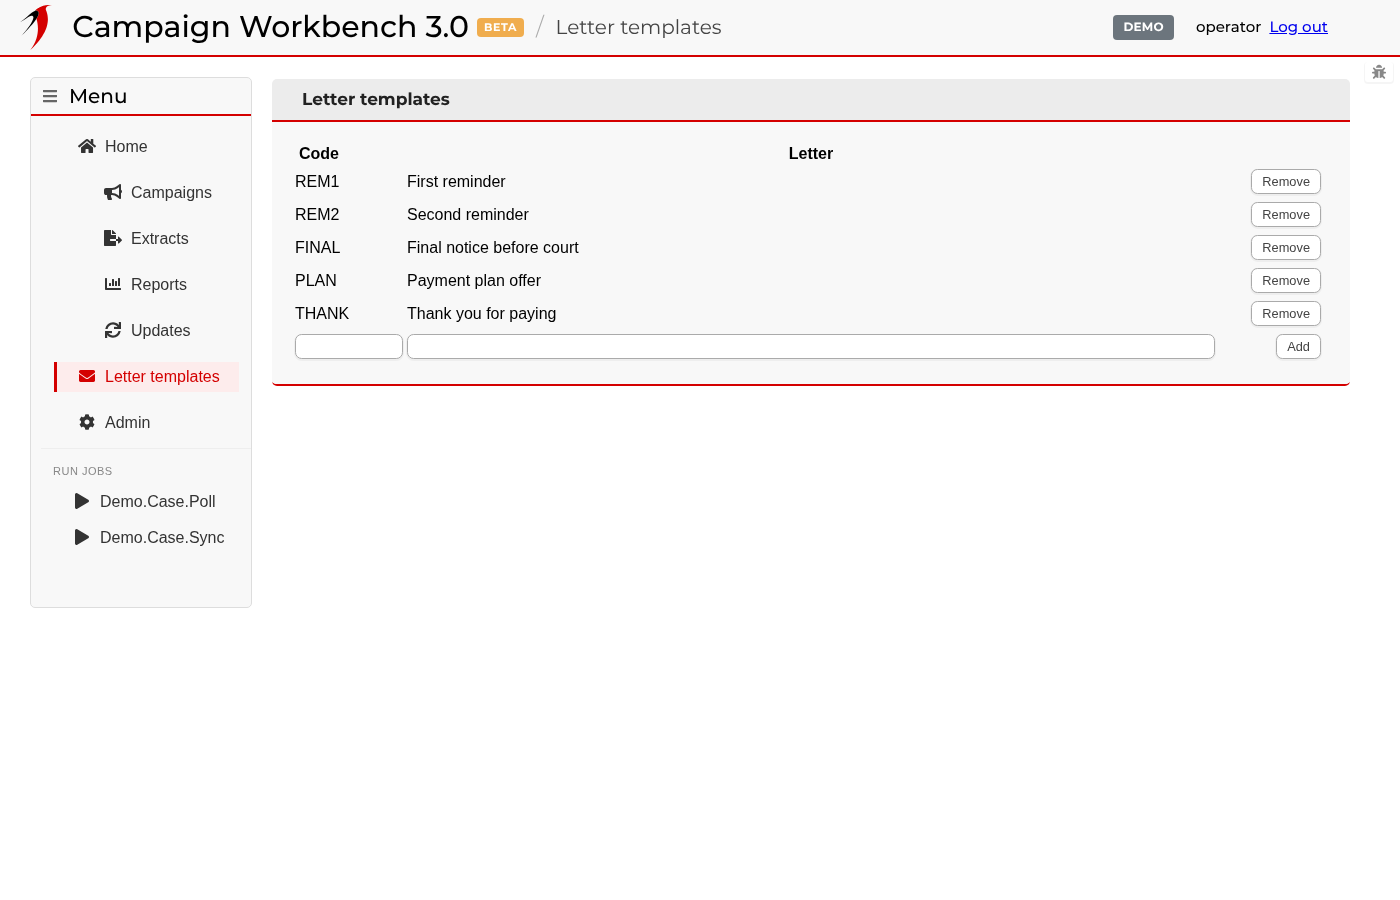The height and width of the screenshot is (900, 1400).
Task: Remove the REM2 Second reminder template
Action: coord(1286,215)
